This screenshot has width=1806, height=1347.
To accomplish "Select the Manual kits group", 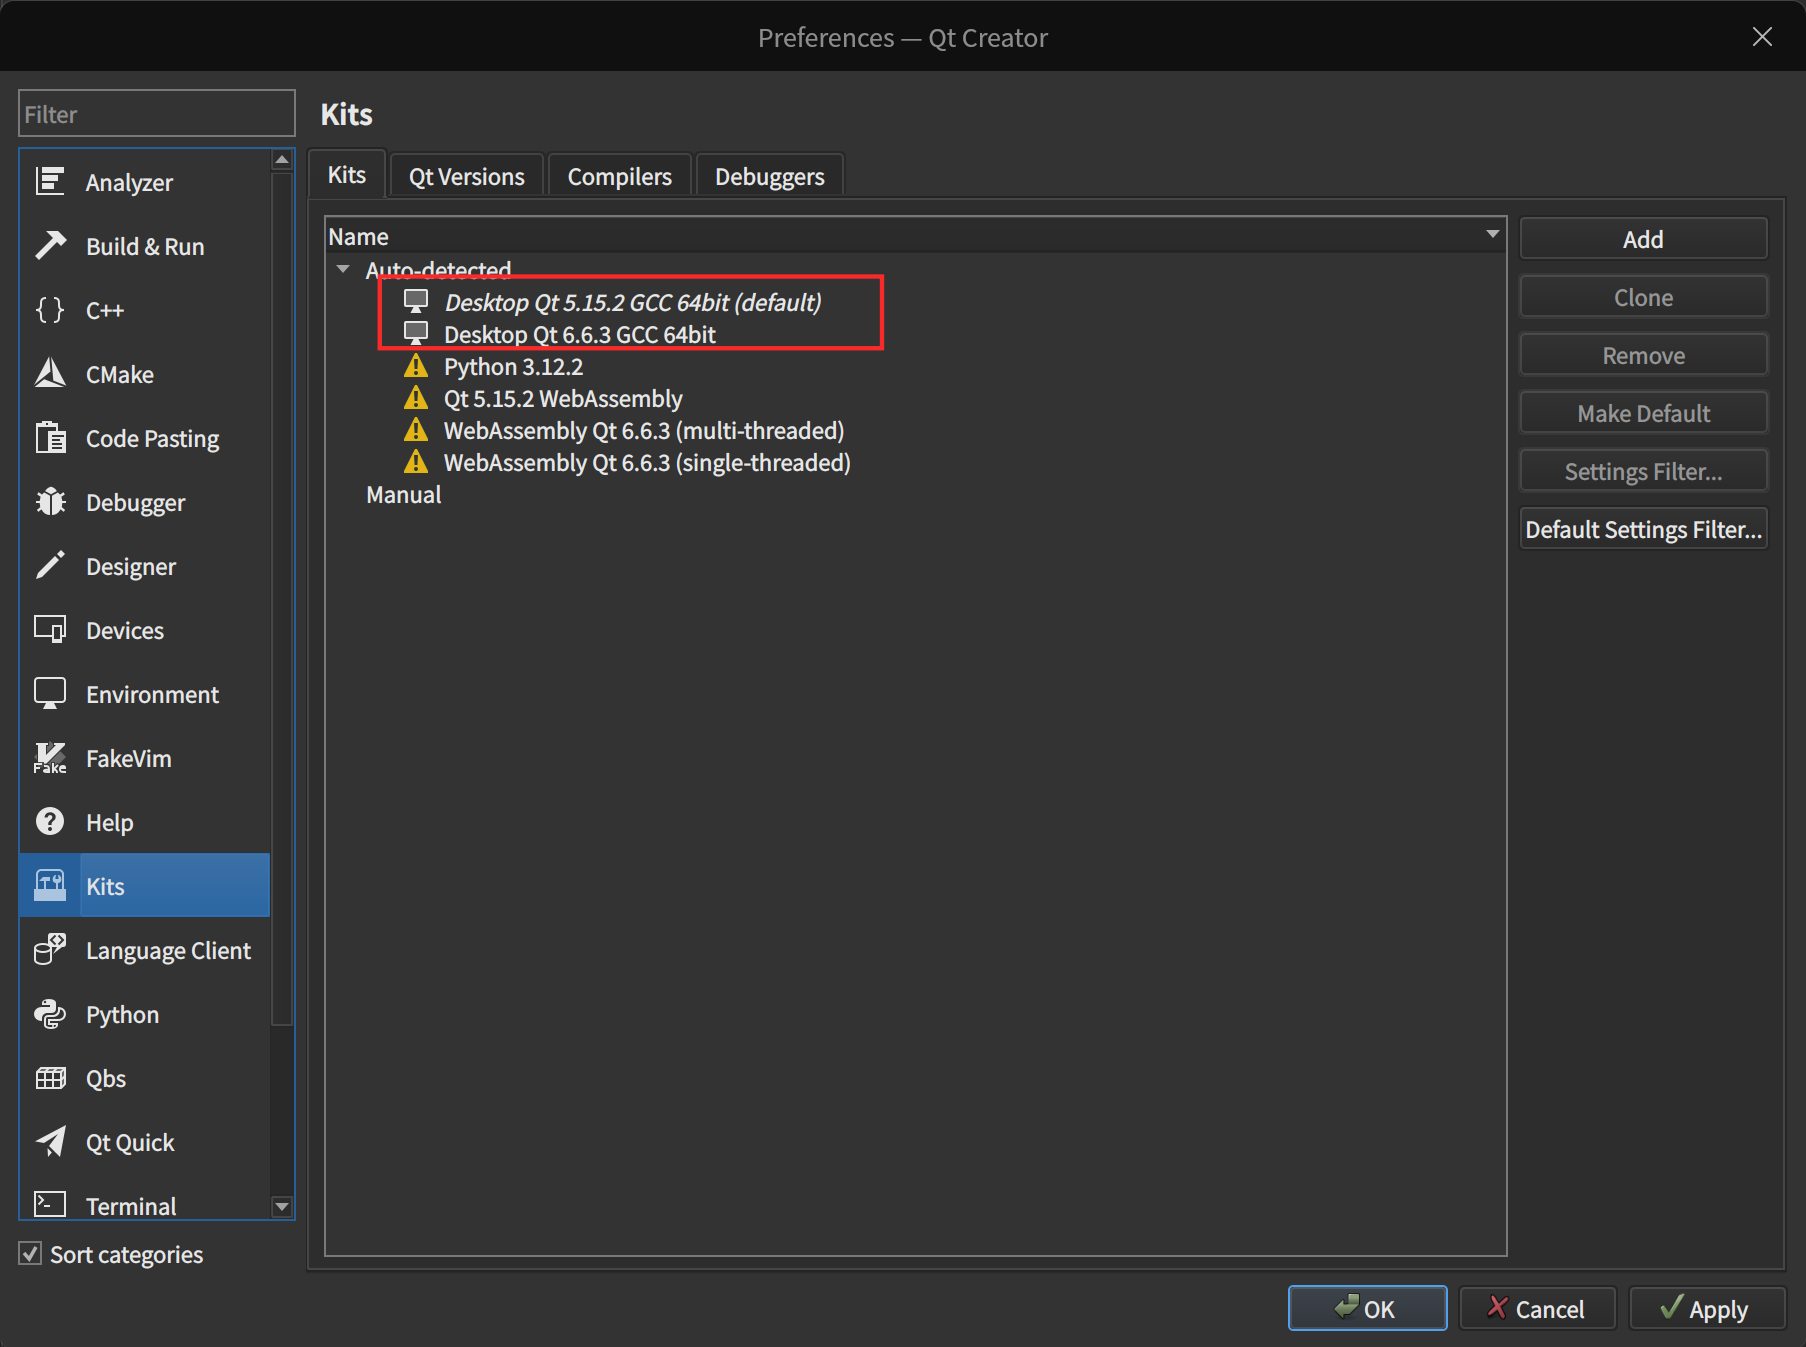I will (x=403, y=494).
